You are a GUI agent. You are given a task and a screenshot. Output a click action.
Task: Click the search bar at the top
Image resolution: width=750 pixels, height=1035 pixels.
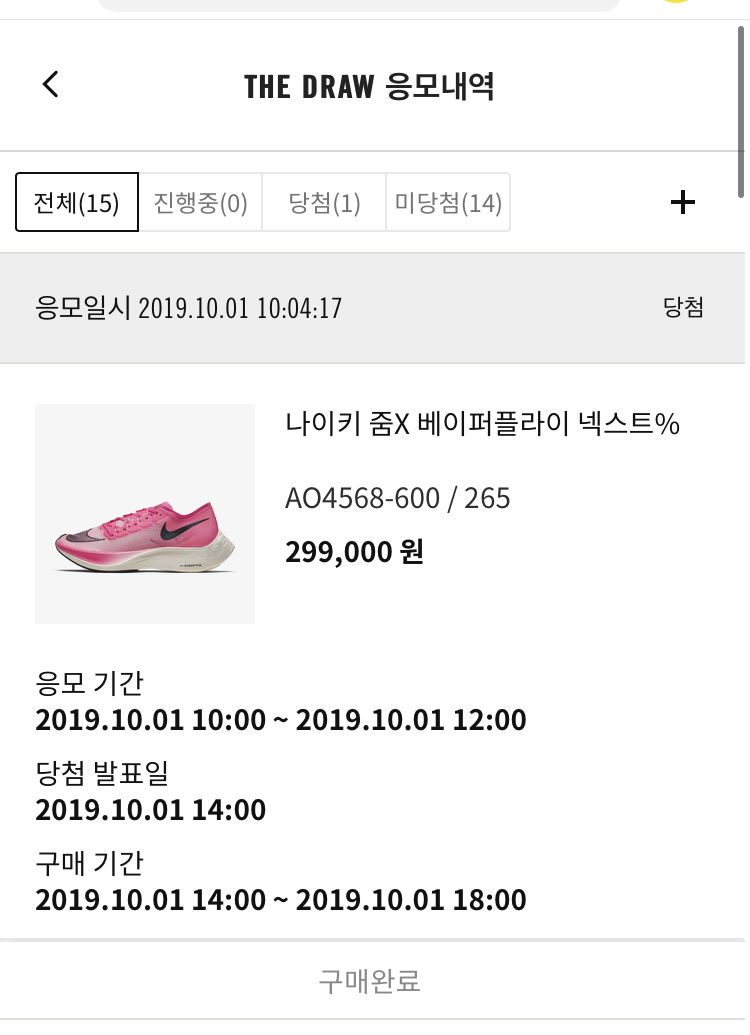[x=358, y=5]
